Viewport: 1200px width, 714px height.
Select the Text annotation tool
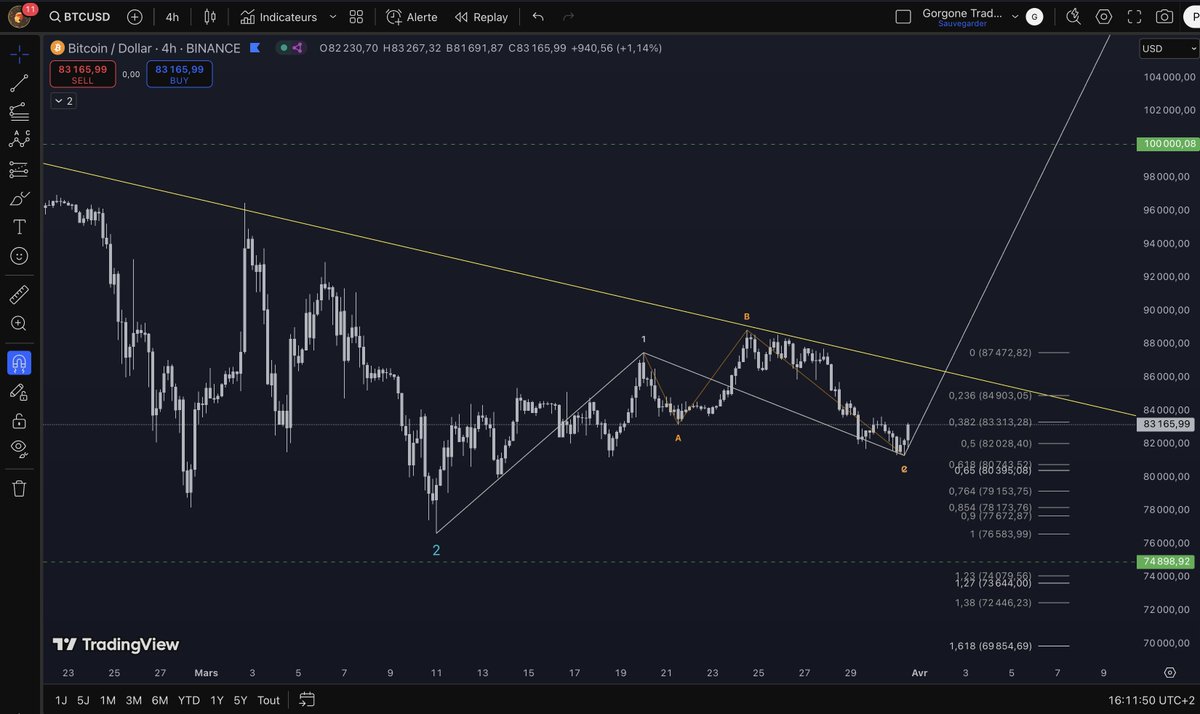click(19, 227)
